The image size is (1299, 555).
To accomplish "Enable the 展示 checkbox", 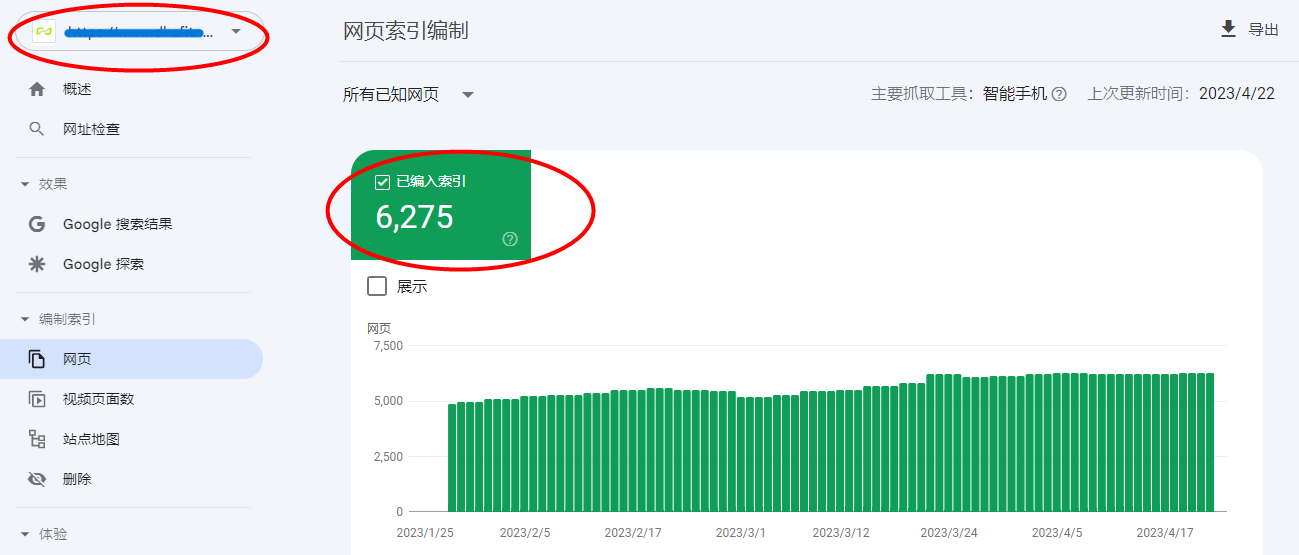I will pyautogui.click(x=377, y=286).
